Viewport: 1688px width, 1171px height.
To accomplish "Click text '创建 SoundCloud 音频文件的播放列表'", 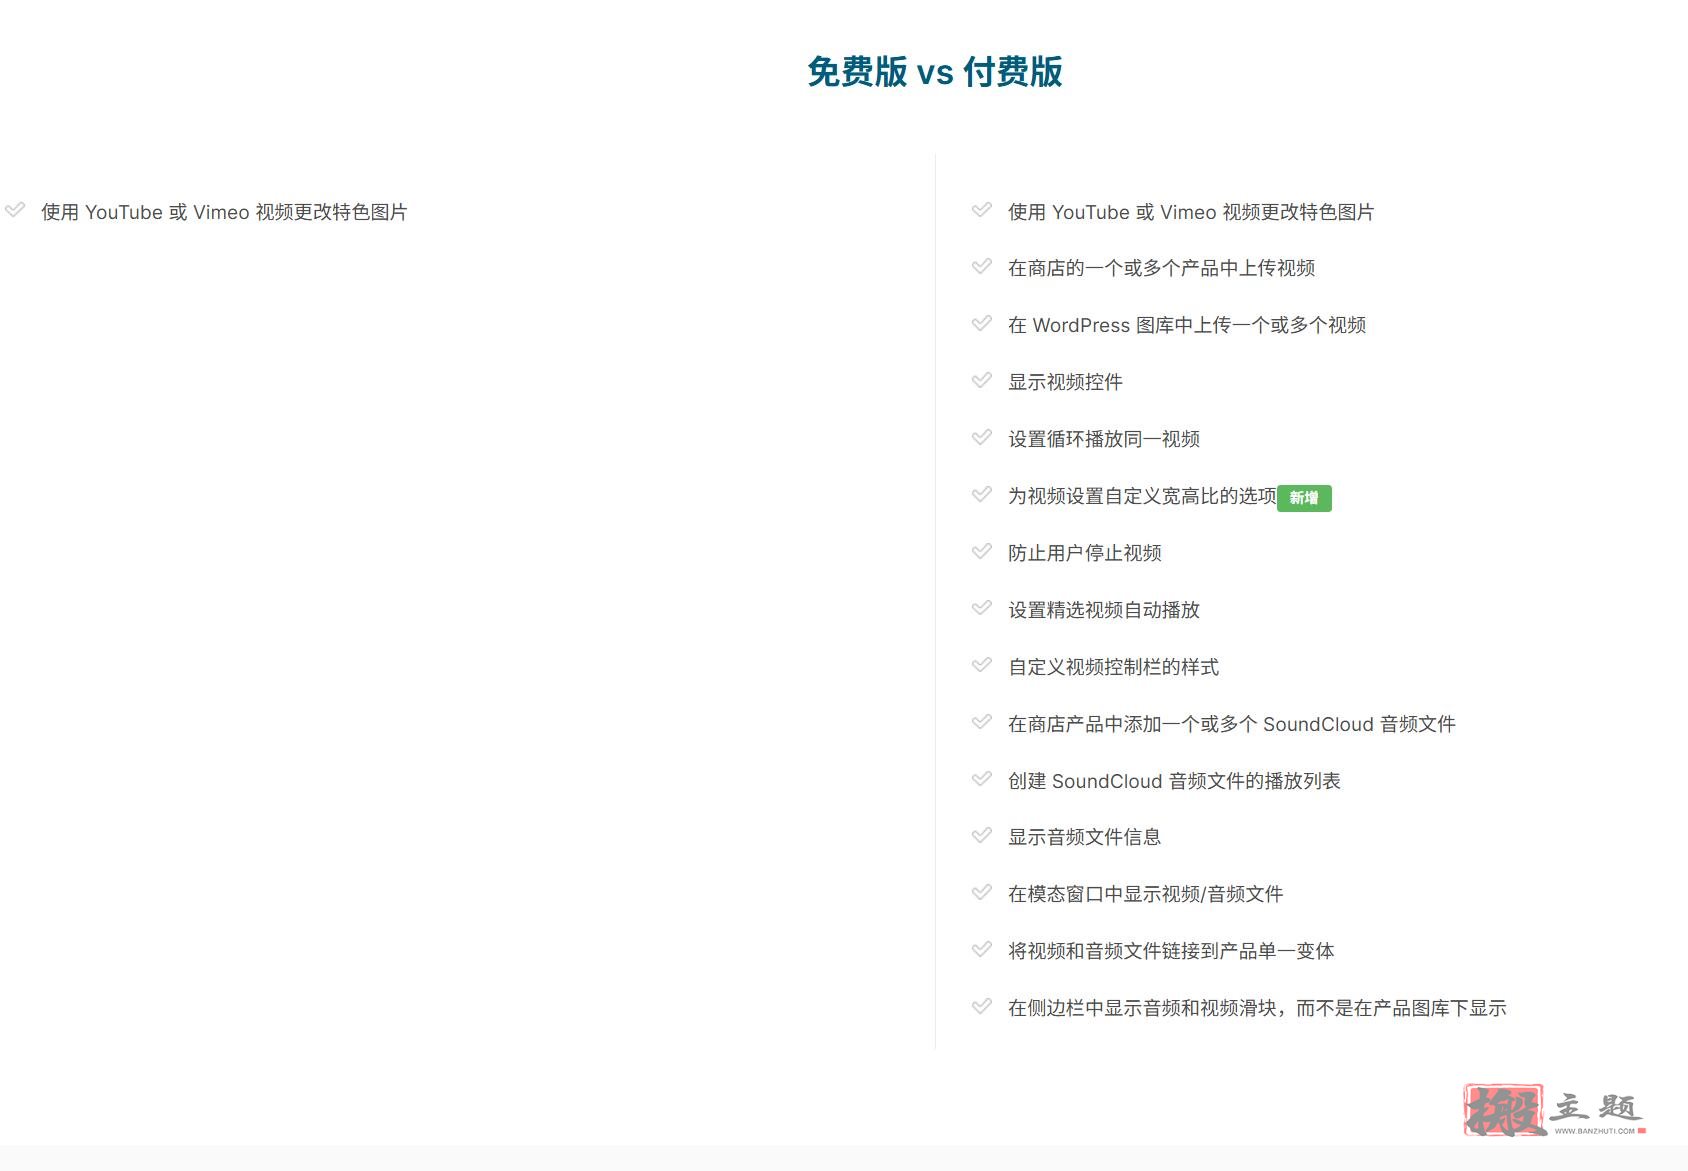I will pyautogui.click(x=1174, y=781).
